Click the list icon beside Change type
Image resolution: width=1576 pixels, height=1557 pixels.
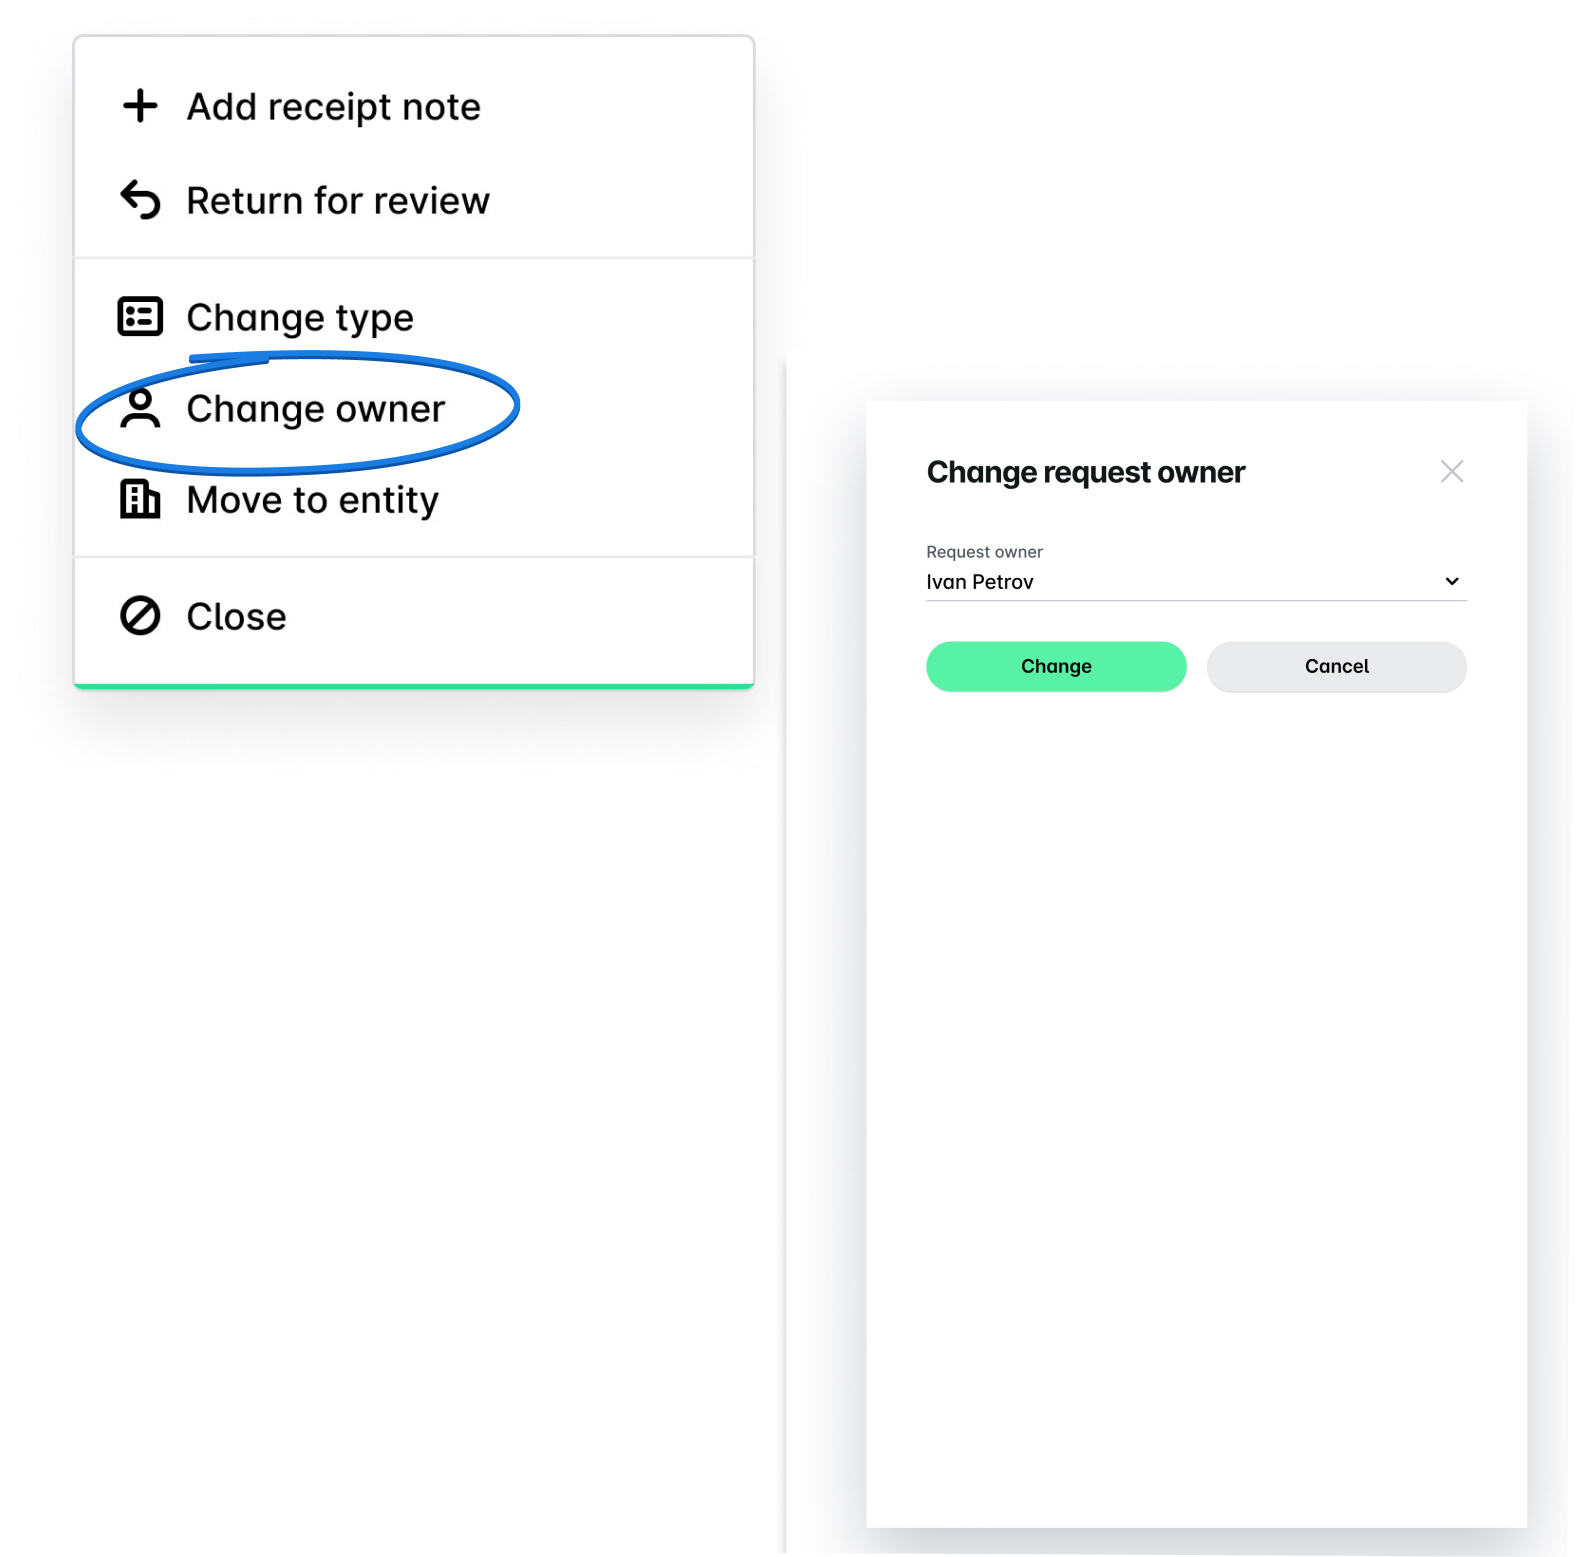pyautogui.click(x=140, y=315)
